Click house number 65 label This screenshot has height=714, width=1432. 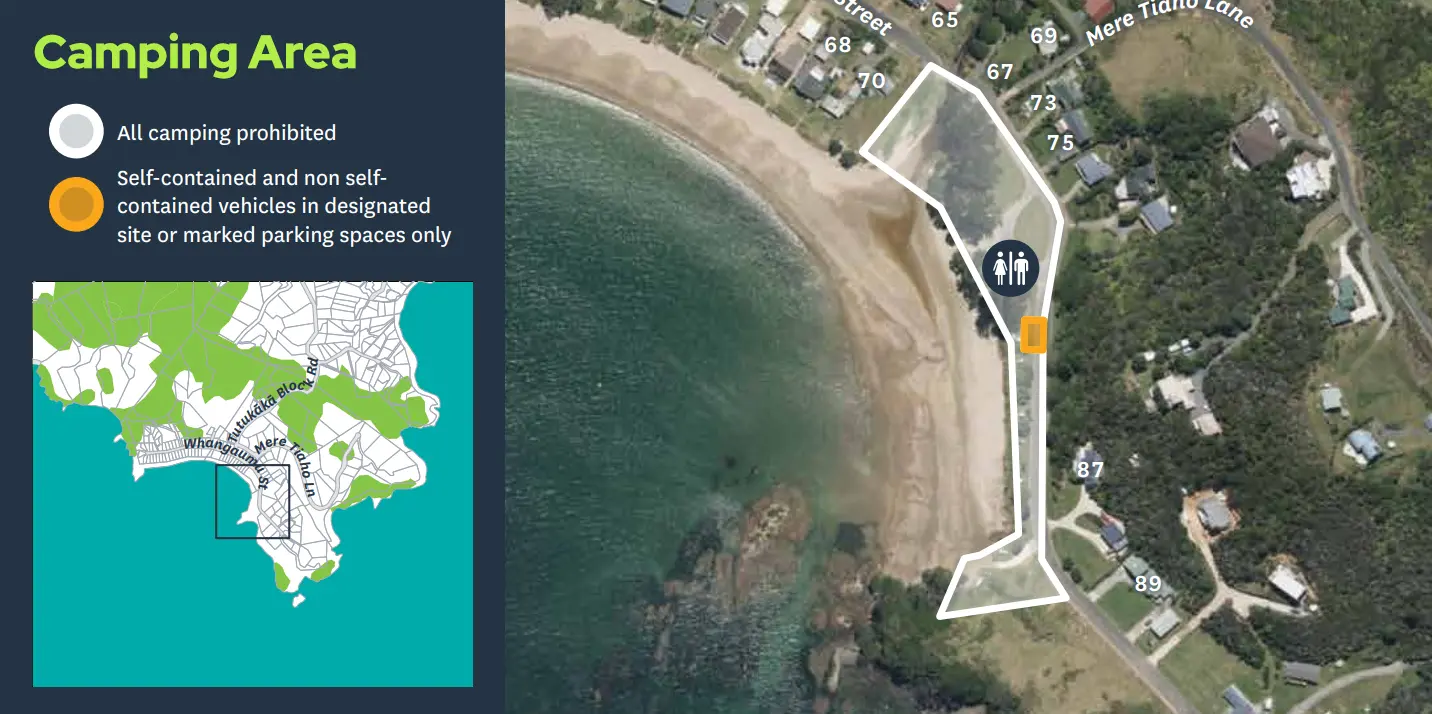pyautogui.click(x=945, y=20)
